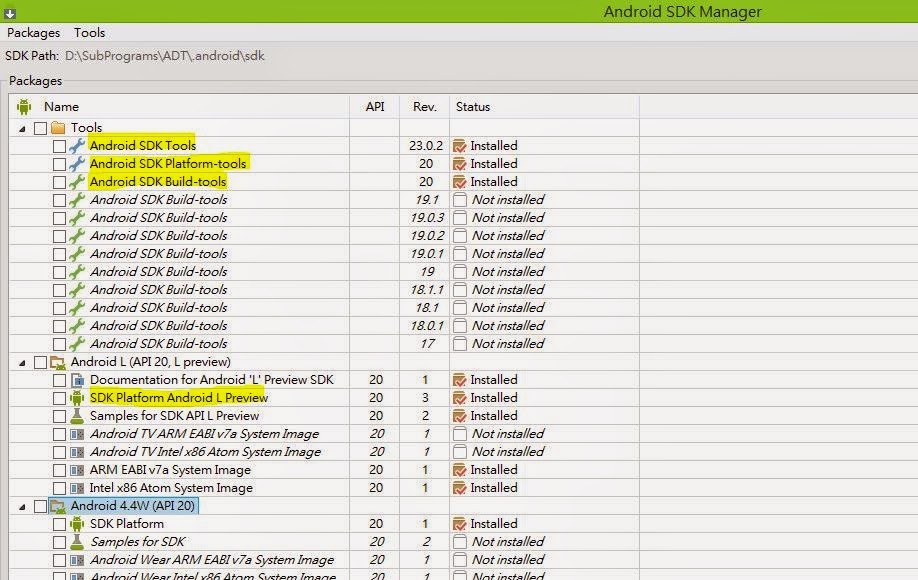Click the Android robot icon in the Name column header
The image size is (918, 580).
point(22,106)
